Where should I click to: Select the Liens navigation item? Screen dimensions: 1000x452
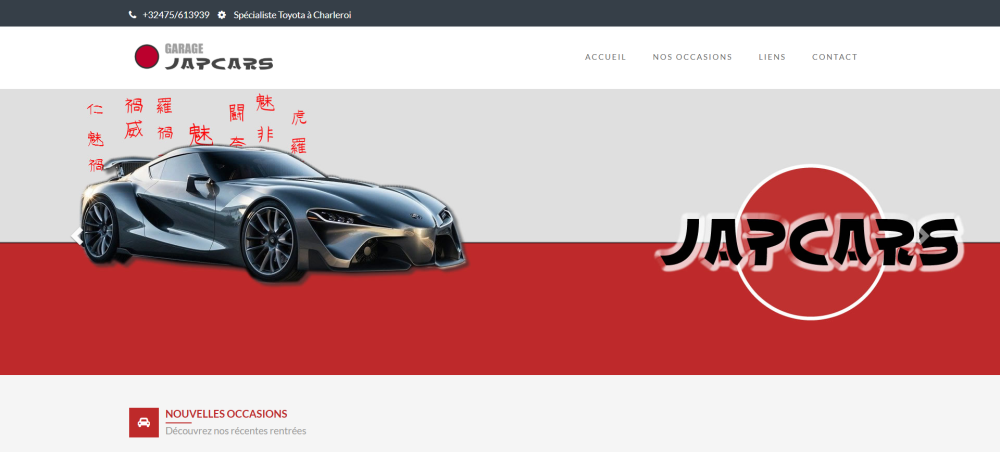point(772,57)
